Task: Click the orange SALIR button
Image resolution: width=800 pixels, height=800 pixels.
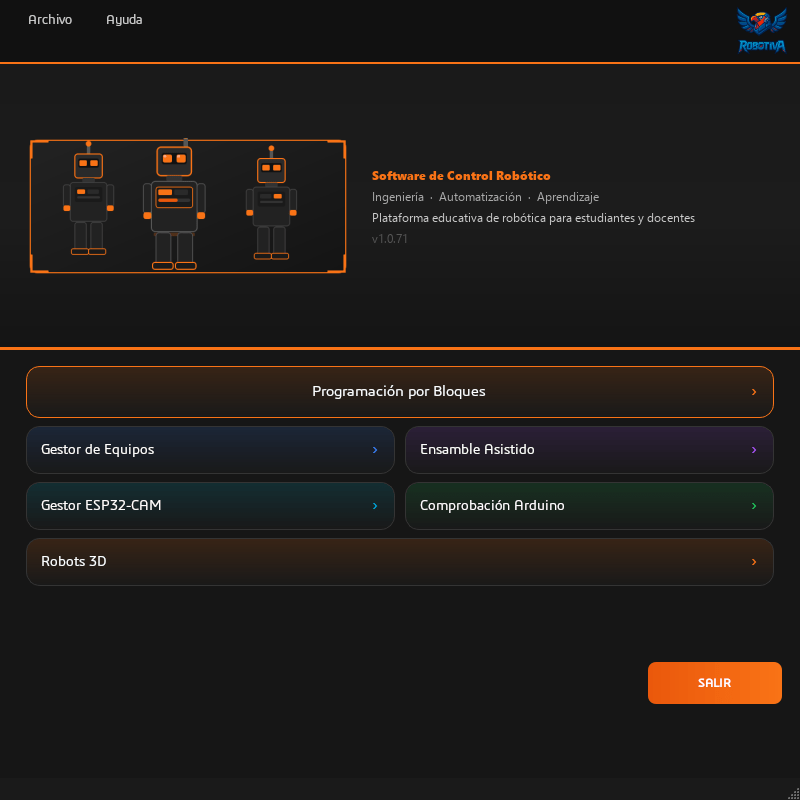Action: (714, 683)
